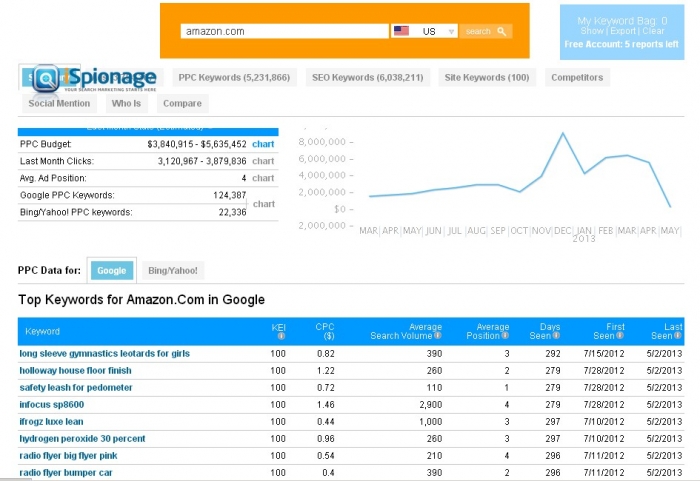Viewport: 700px width, 481px height.
Task: Click Export in My Keyword Bag
Action: tap(623, 31)
